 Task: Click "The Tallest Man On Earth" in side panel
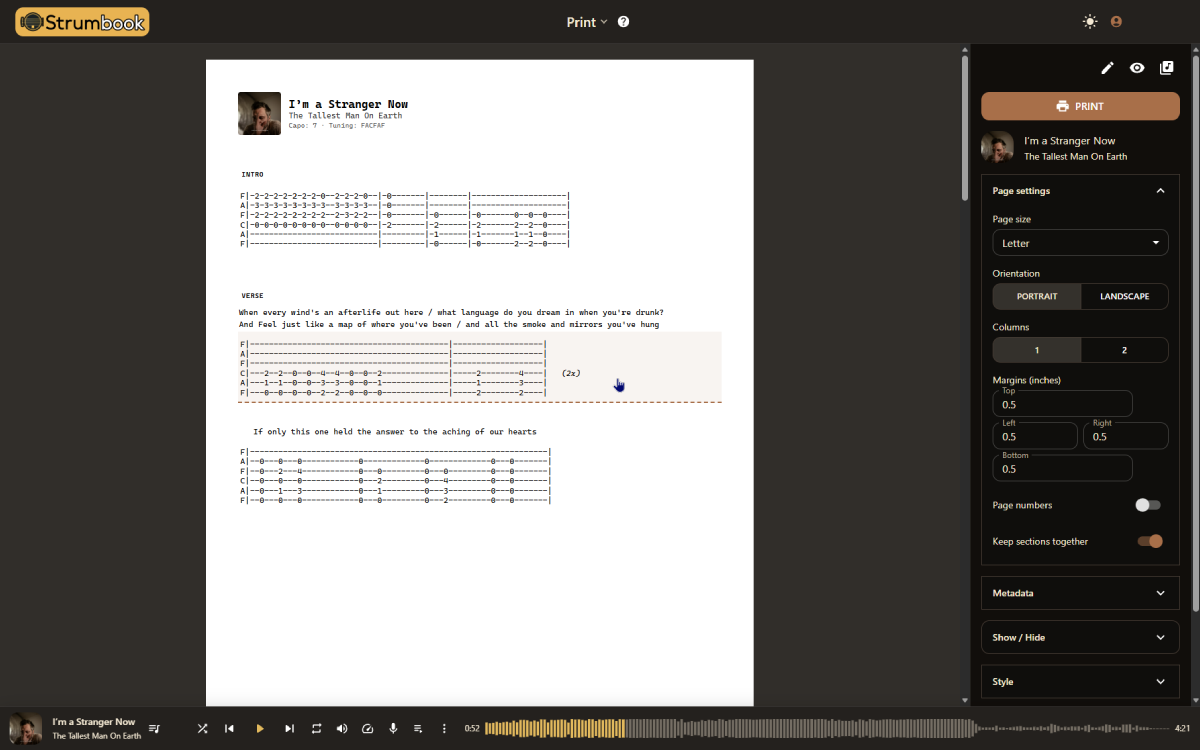[x=1075, y=156]
